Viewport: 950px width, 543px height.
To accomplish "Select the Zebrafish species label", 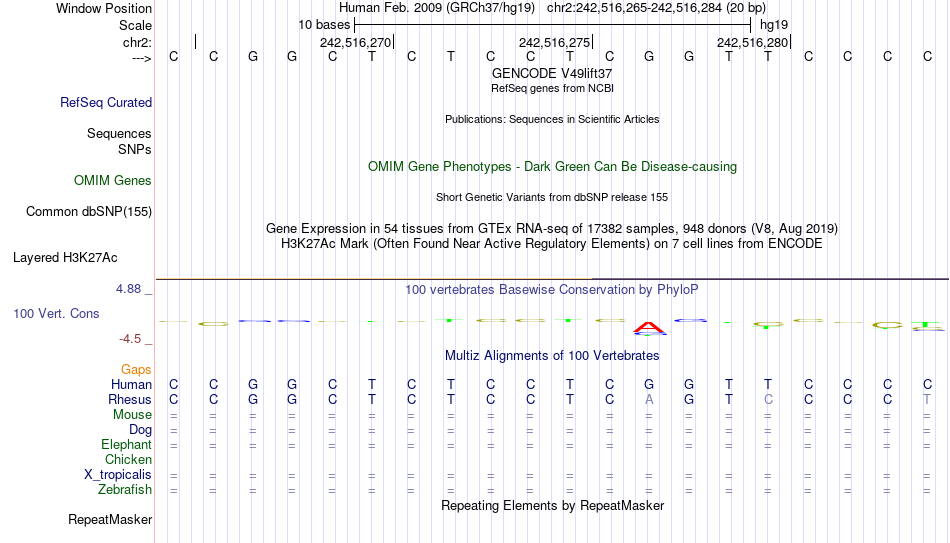I will (x=125, y=489).
